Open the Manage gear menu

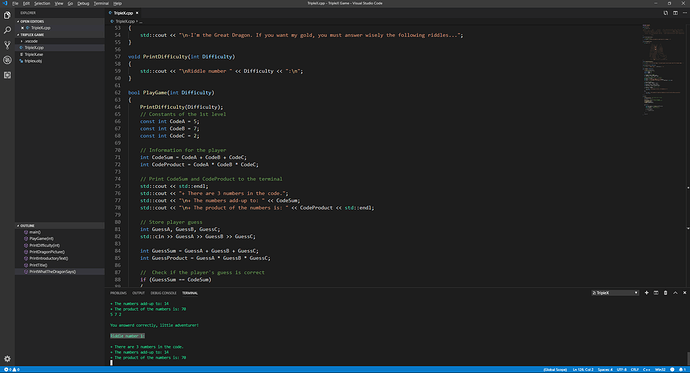7,359
